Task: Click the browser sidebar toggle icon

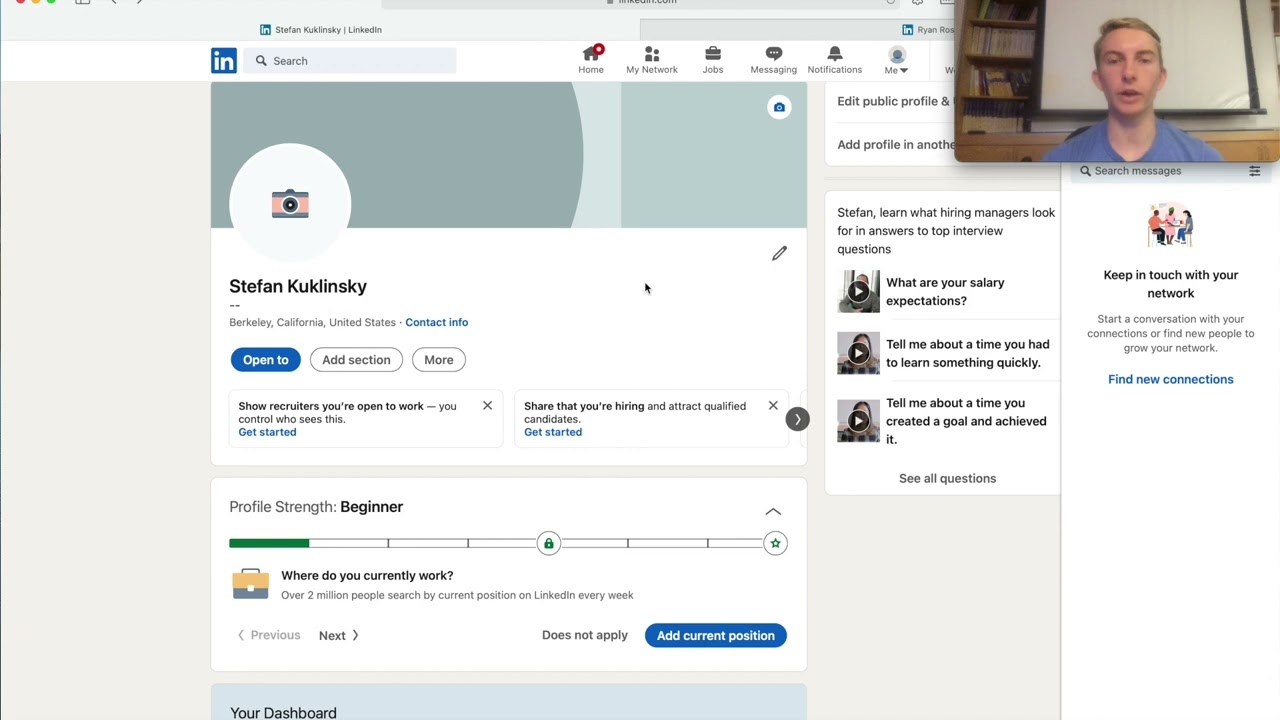Action: 83,2
